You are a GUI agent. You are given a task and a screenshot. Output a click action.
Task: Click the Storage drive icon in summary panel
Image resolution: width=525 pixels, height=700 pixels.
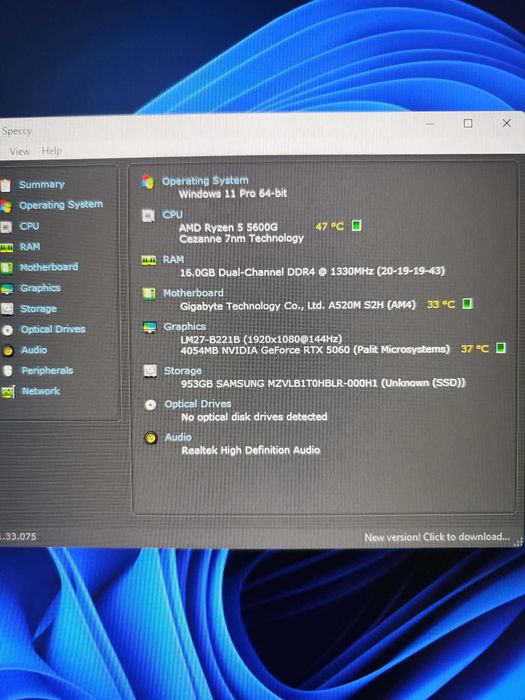pos(150,371)
